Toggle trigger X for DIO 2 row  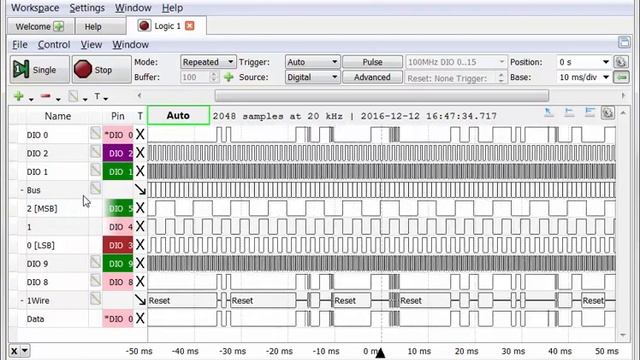point(140,153)
